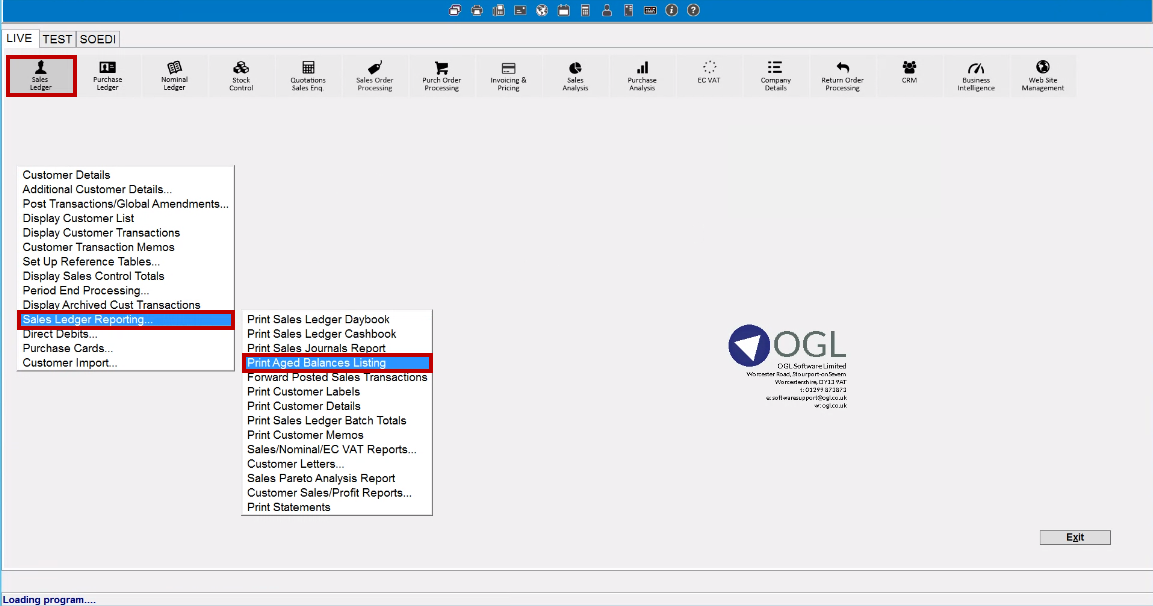The image size is (1153, 606).
Task: Select Customer Transaction Memos
Action: click(126, 247)
